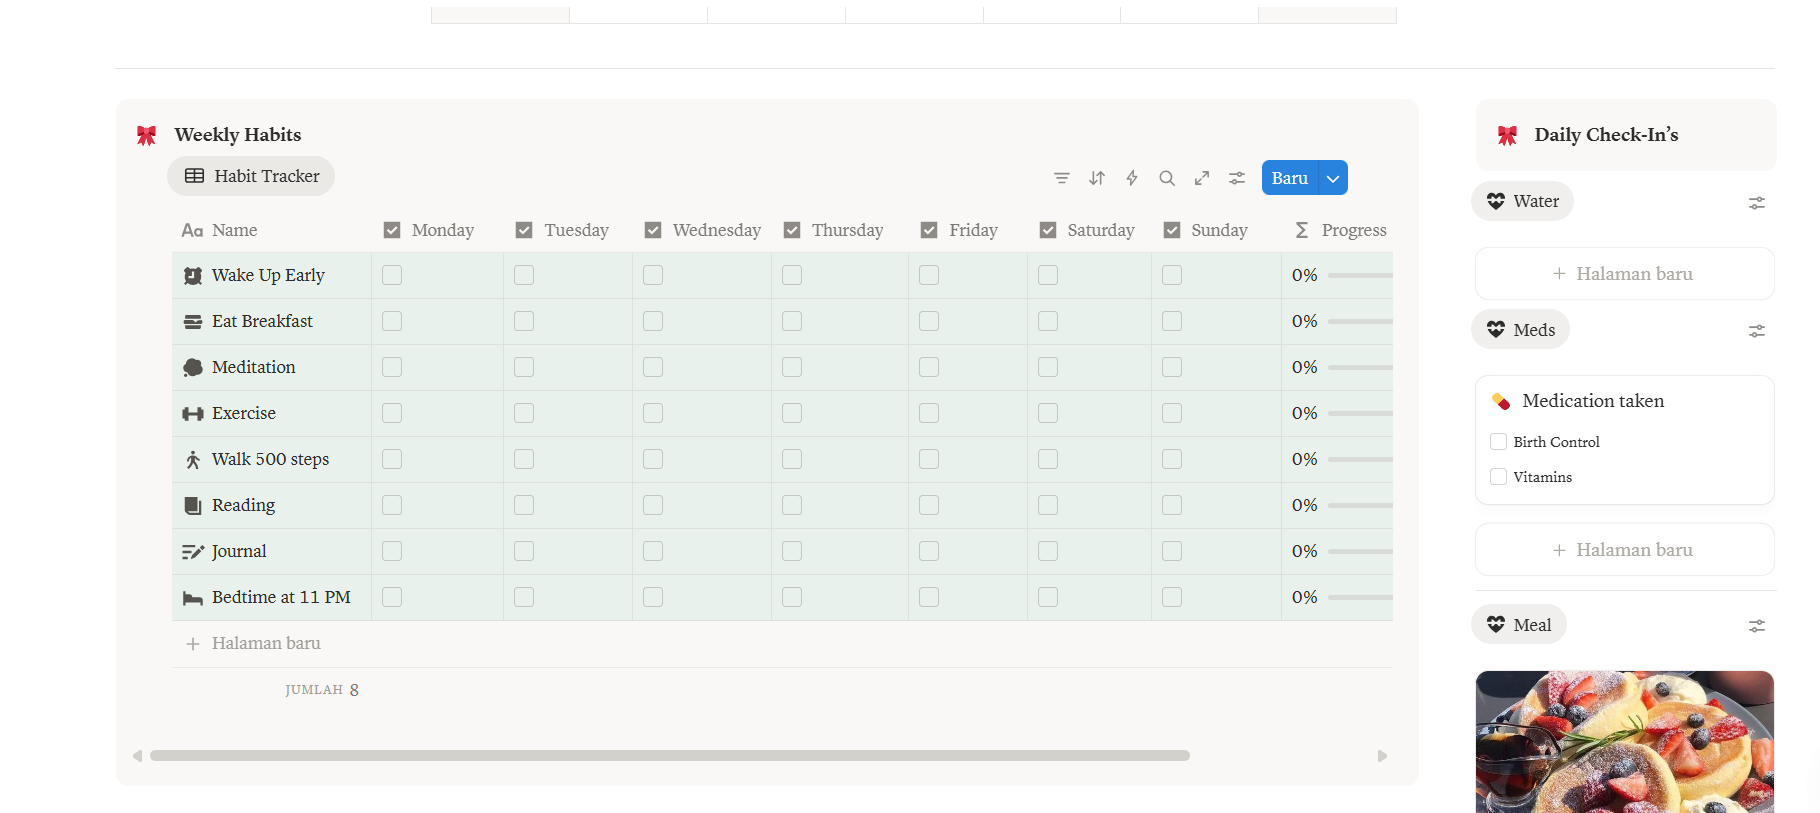Click the horizontal scrollbar below the habit table
The height and width of the screenshot is (813, 1820).
click(x=669, y=756)
